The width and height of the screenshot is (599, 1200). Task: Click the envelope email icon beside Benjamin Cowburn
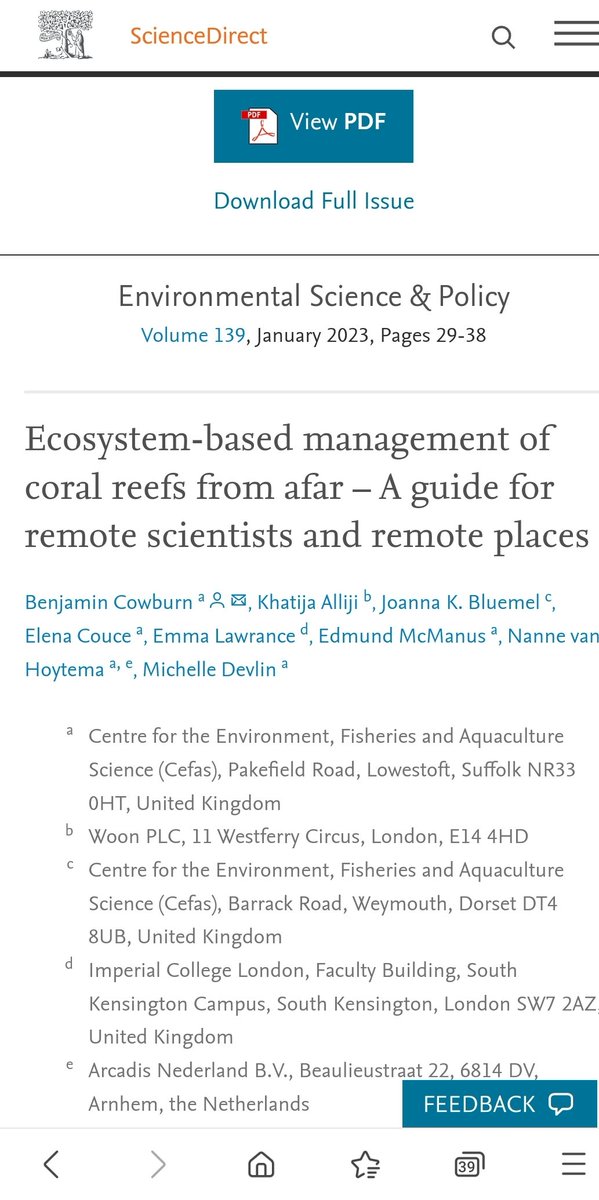[x=238, y=601]
